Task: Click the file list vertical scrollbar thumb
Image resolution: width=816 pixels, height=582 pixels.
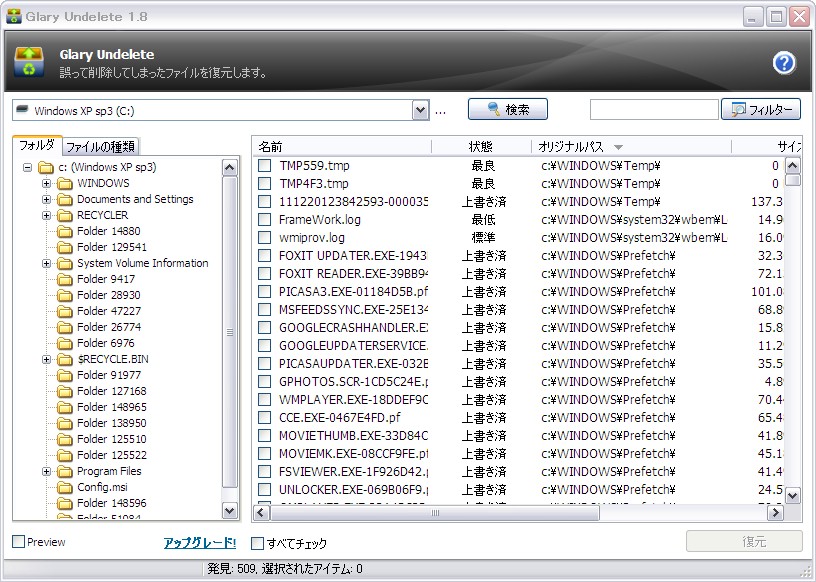Action: tap(792, 180)
